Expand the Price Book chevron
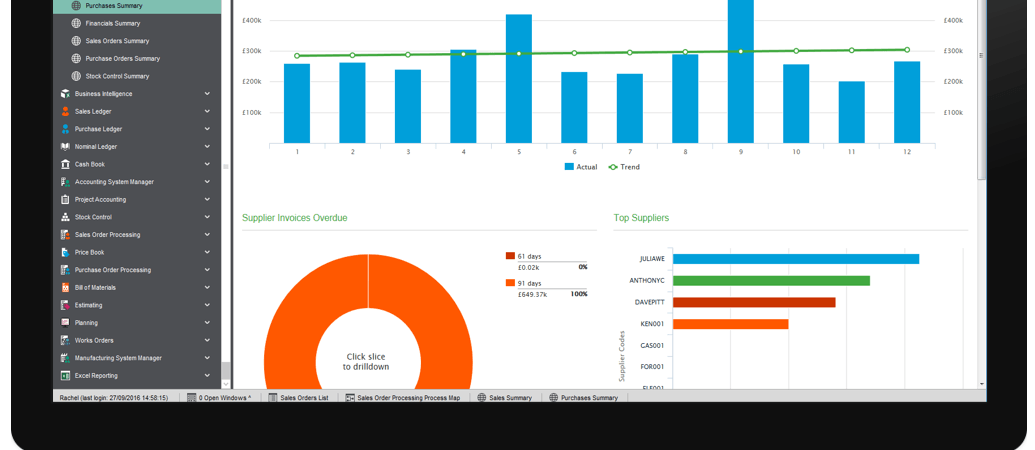 point(207,252)
